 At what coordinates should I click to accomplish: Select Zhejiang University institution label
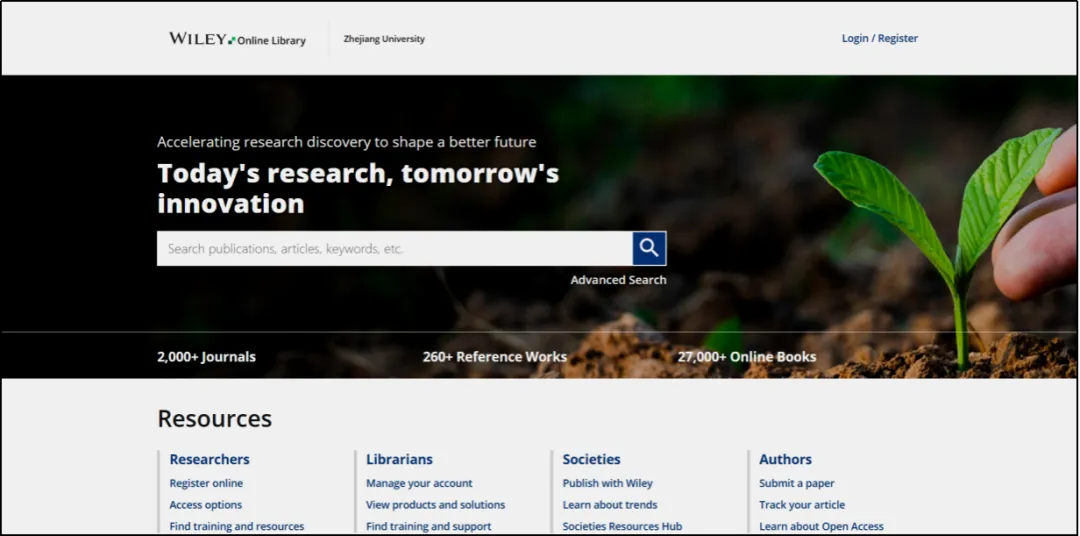click(x=384, y=39)
